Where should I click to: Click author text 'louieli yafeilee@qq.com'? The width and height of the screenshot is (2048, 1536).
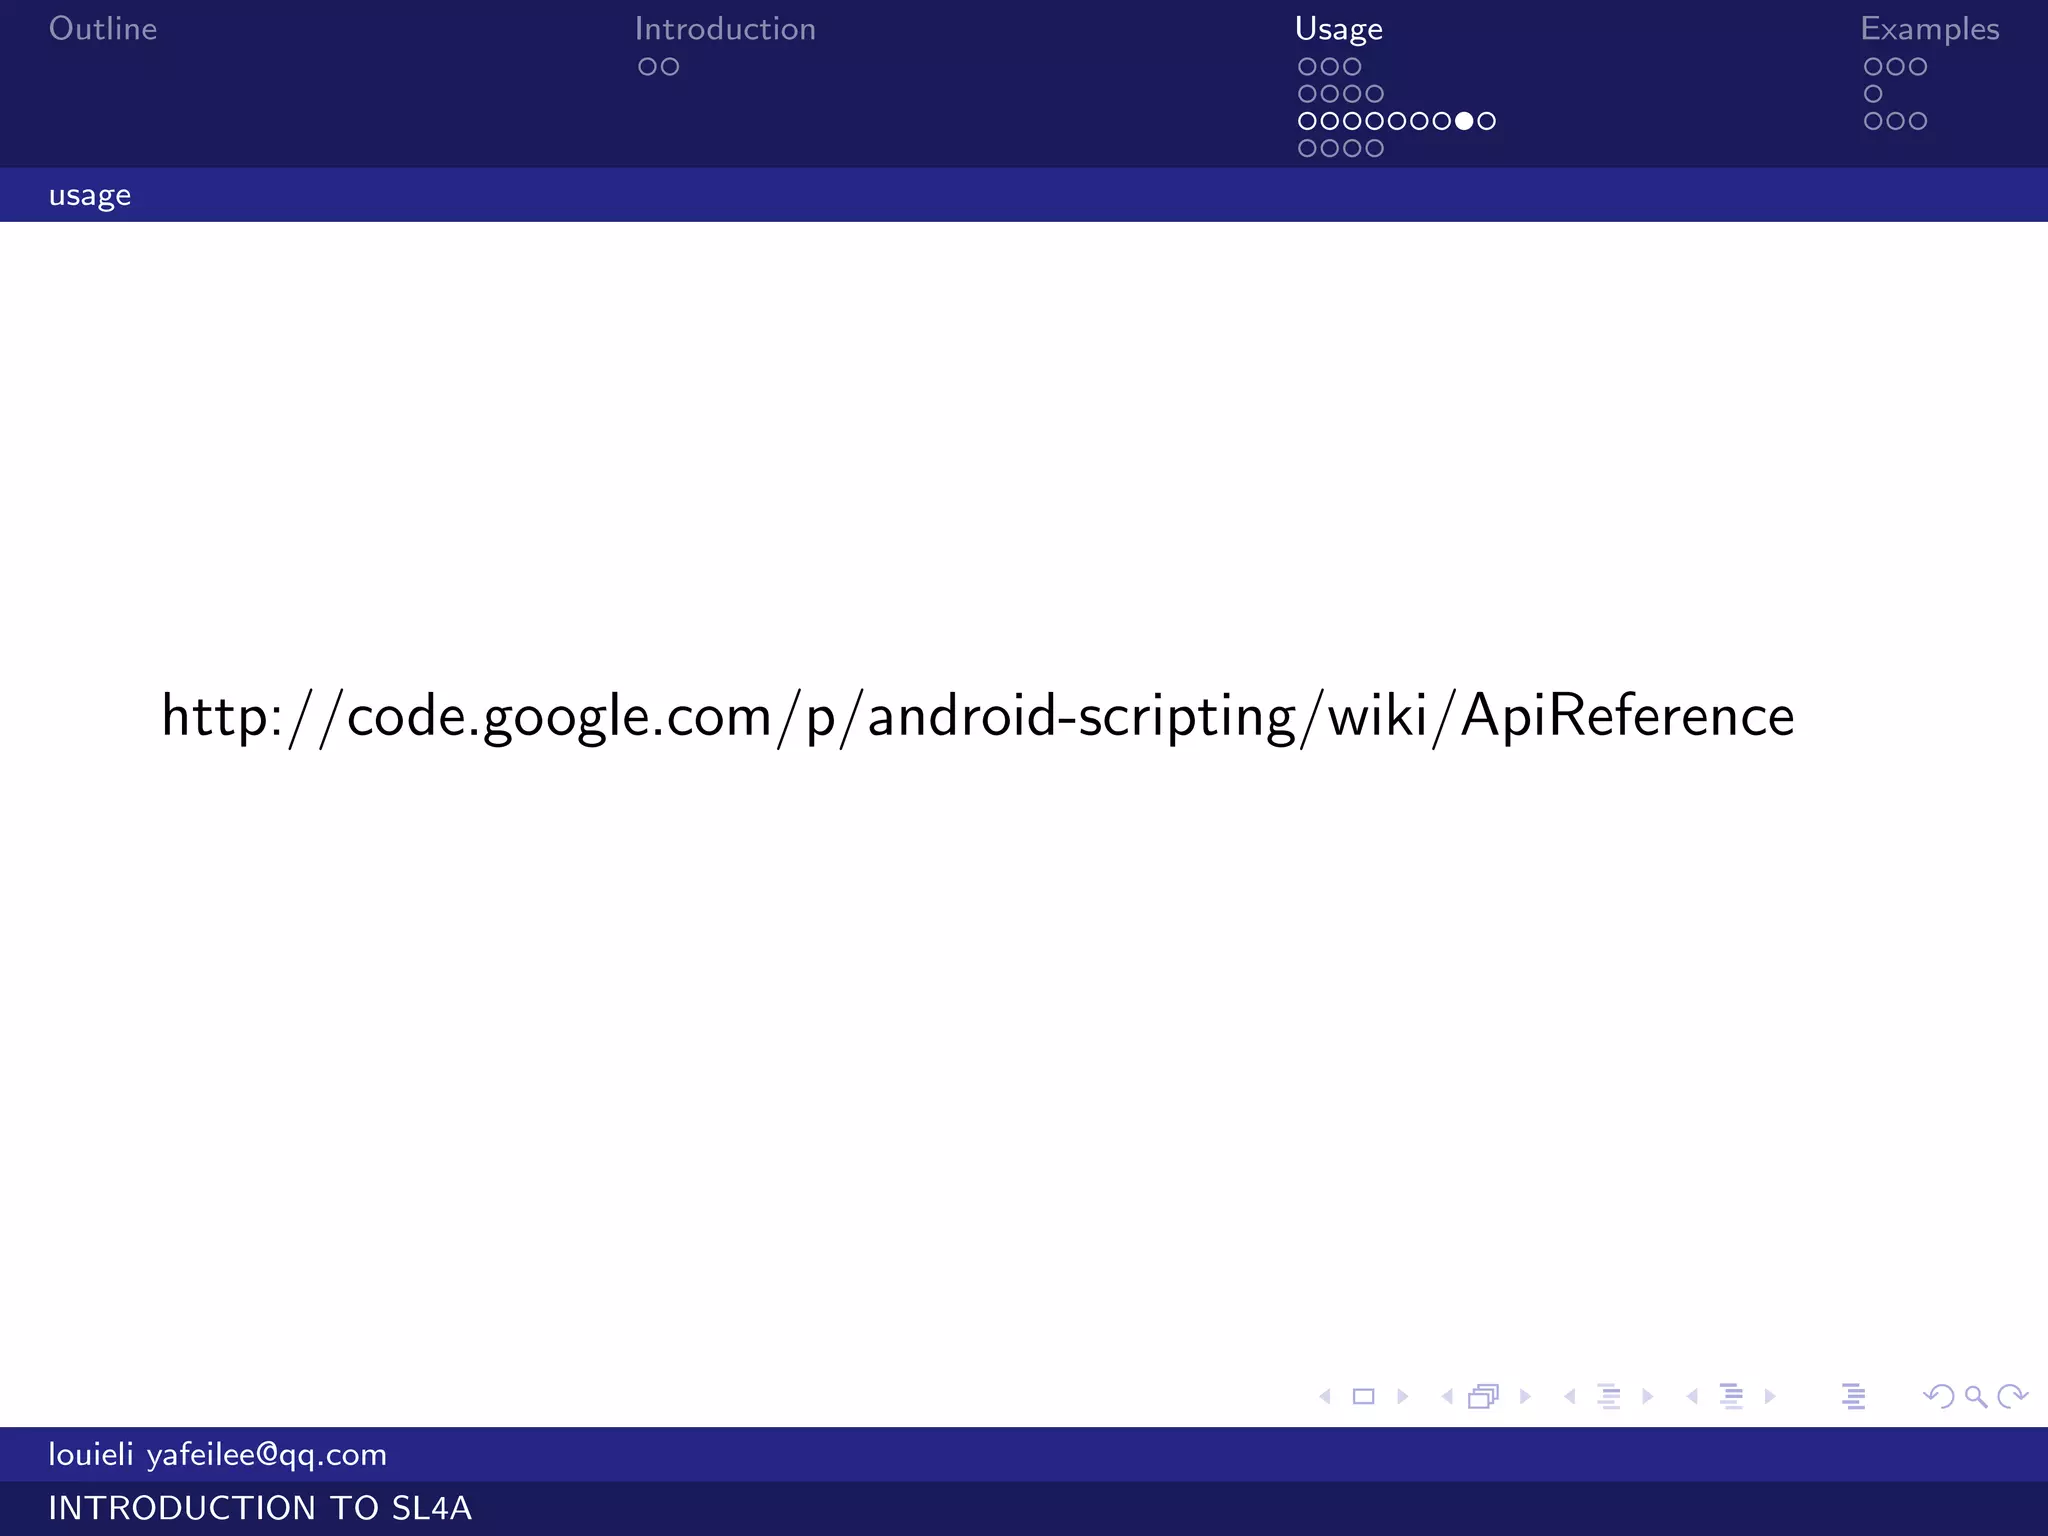pos(218,1455)
